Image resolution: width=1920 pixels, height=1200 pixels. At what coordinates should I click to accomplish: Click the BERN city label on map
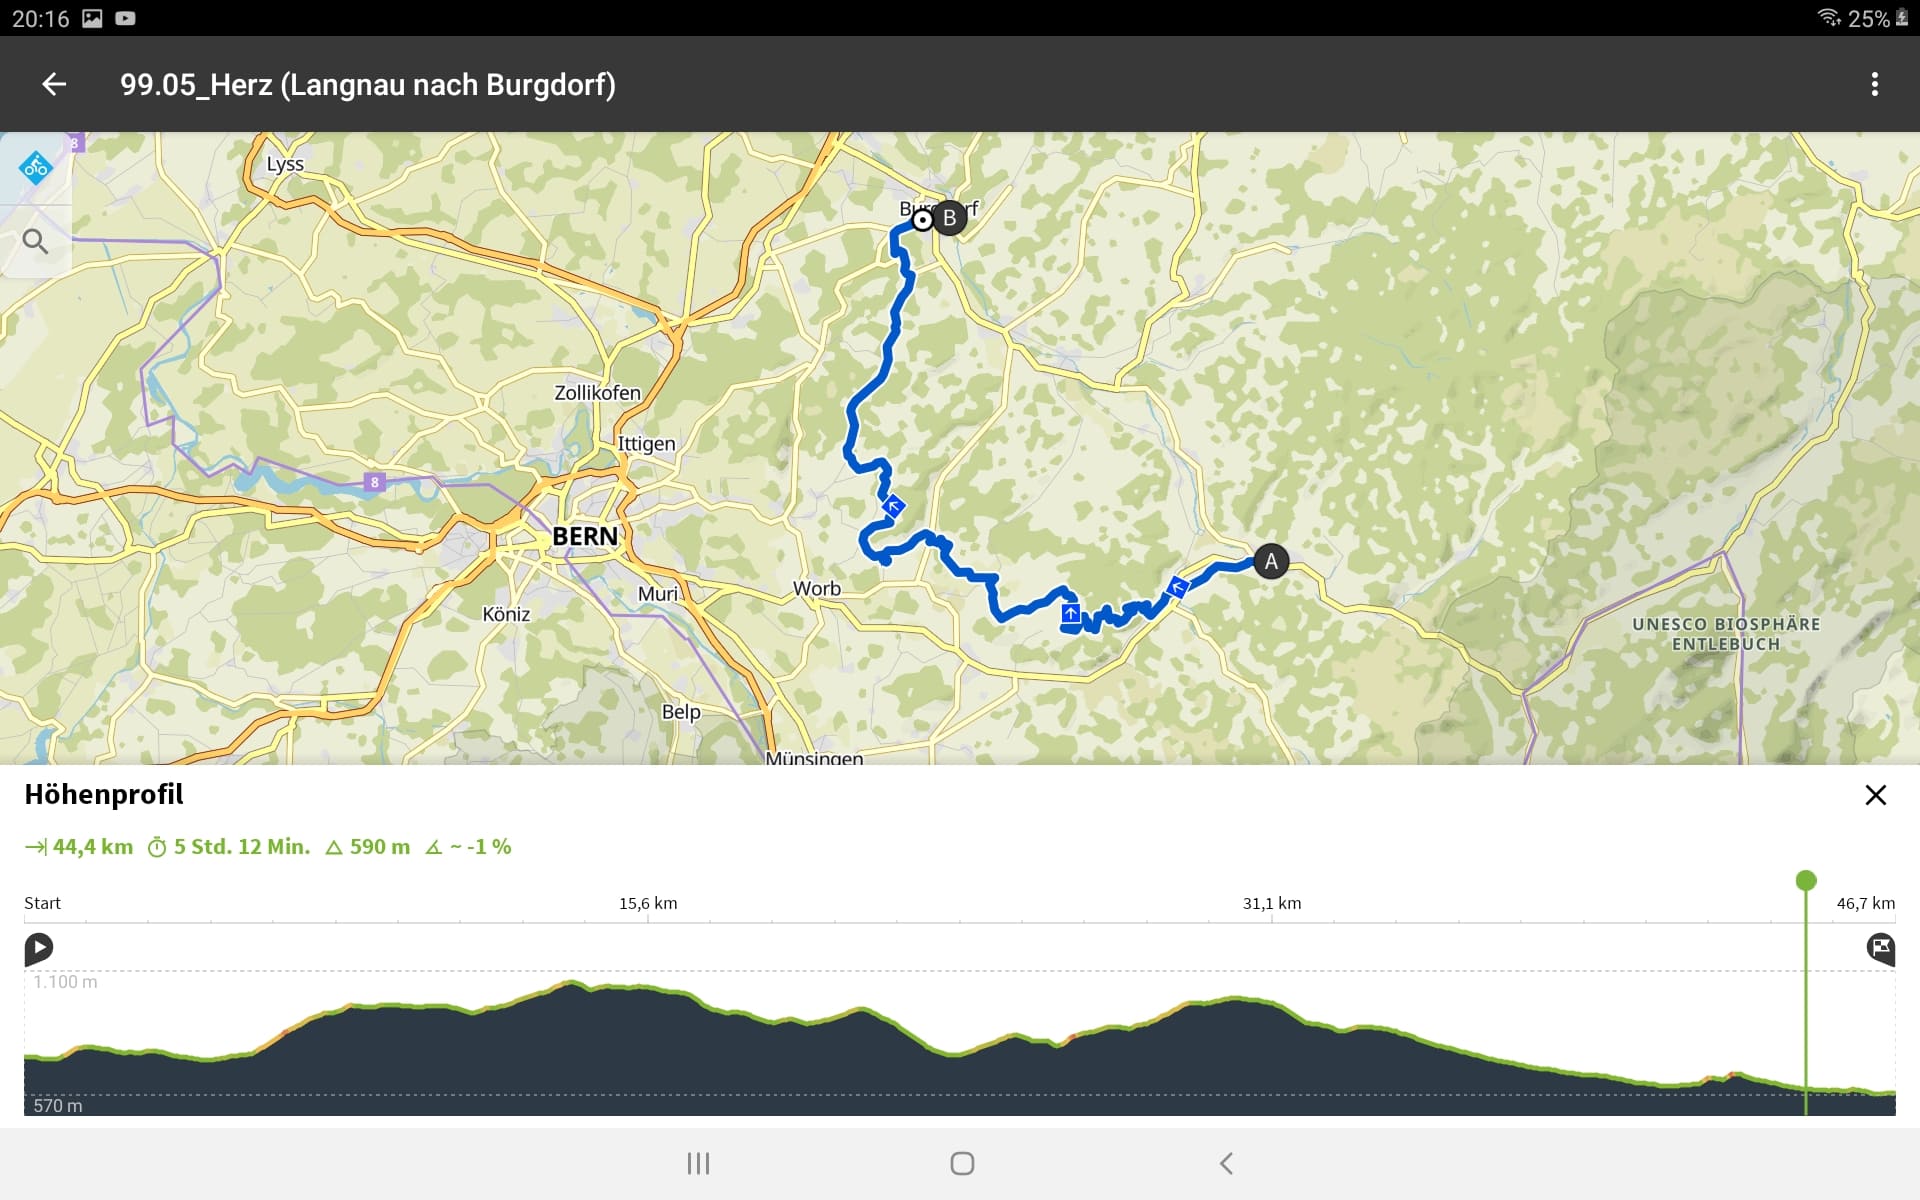click(x=585, y=537)
